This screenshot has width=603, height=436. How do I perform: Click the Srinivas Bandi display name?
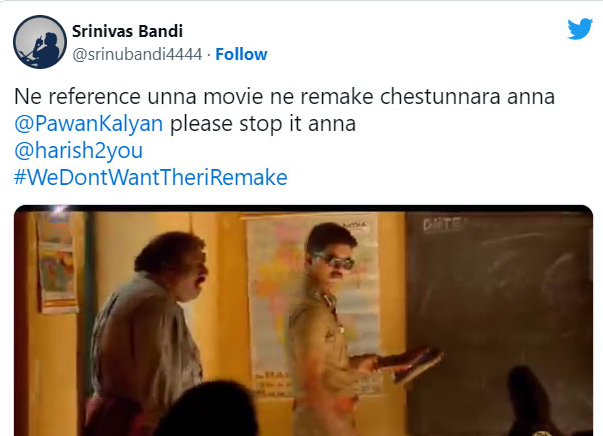point(127,31)
